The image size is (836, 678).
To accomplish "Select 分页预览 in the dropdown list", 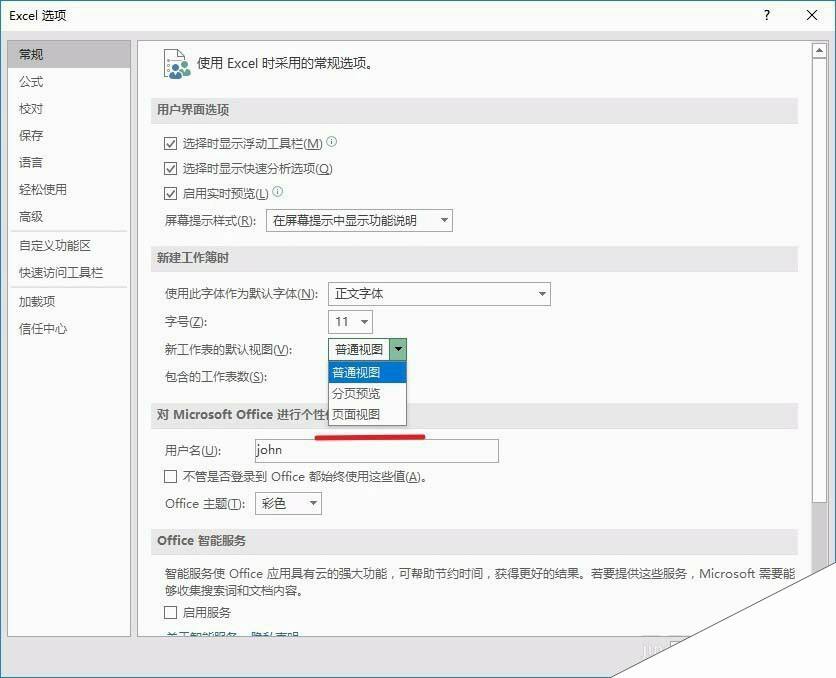I will pyautogui.click(x=367, y=393).
